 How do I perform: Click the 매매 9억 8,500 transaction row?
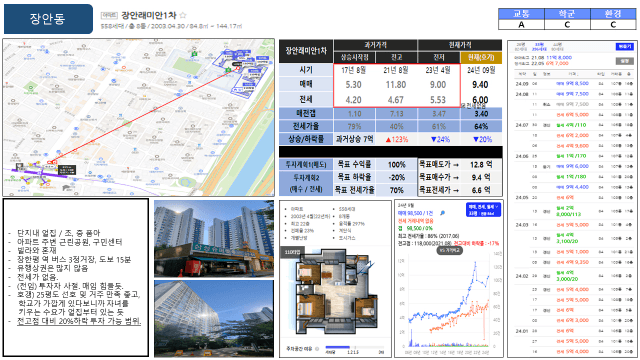tap(573, 84)
